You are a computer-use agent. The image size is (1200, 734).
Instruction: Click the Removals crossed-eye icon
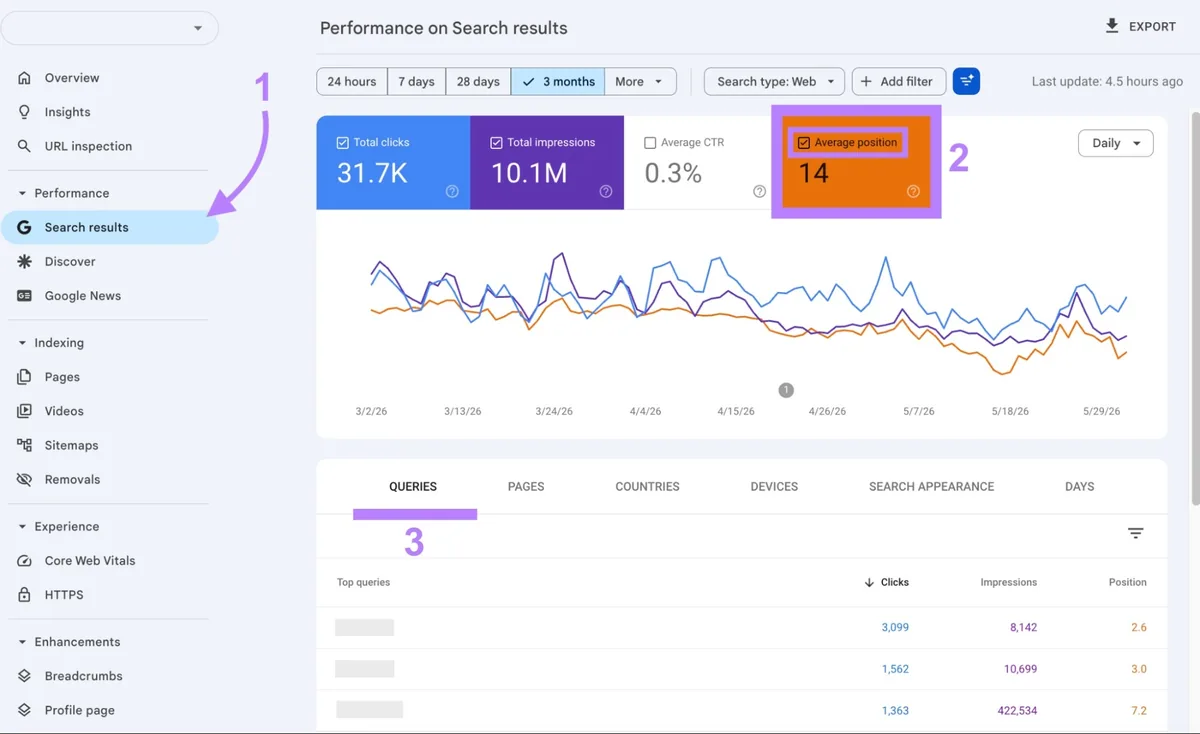click(x=24, y=479)
